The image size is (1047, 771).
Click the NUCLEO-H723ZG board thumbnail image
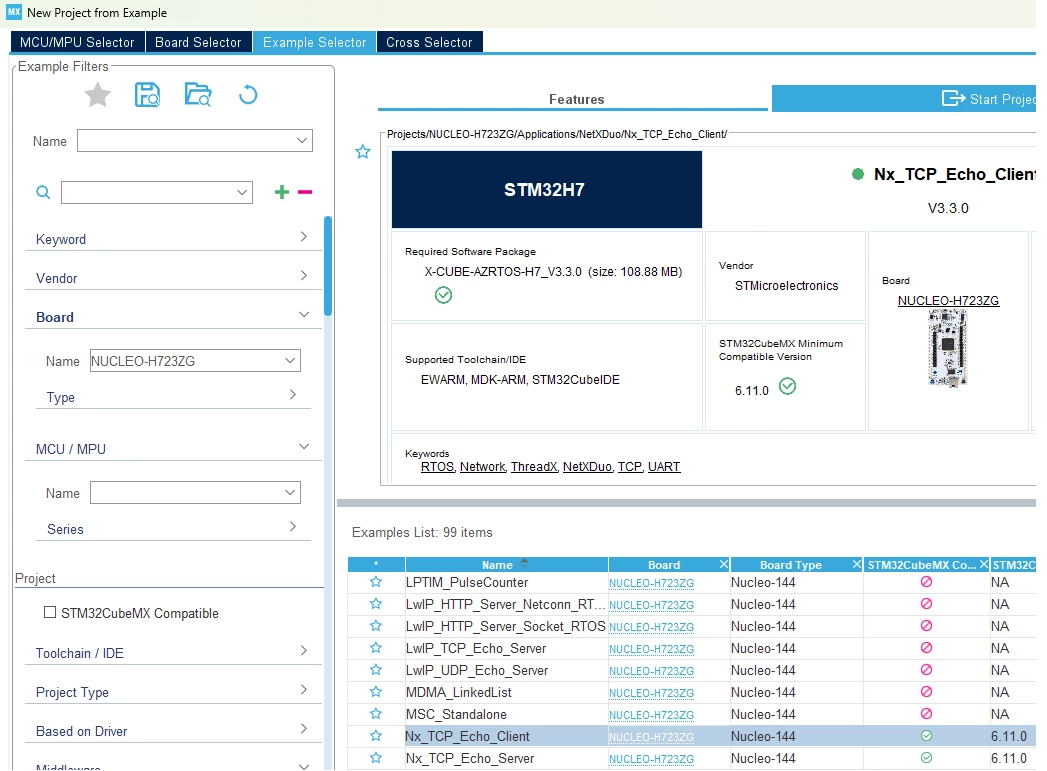pyautogui.click(x=948, y=348)
